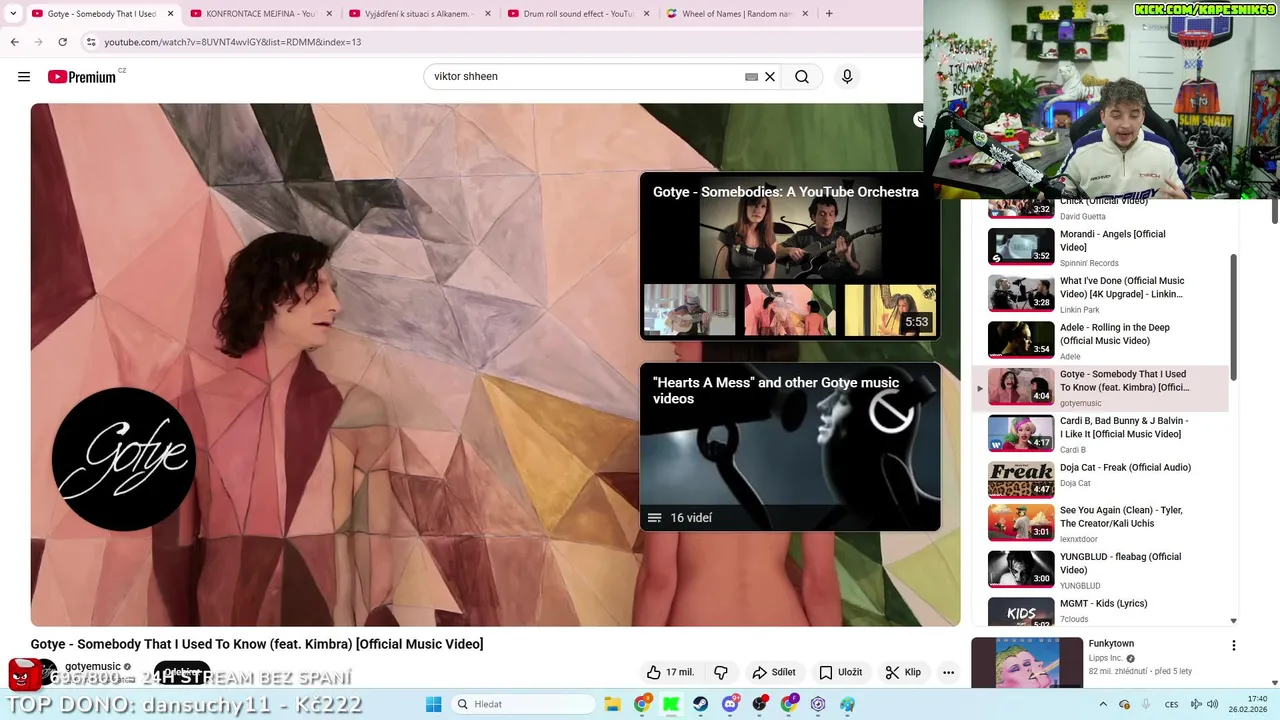The image size is (1280, 720).
Task: Clear the search box with the X icon
Action: [x=770, y=77]
